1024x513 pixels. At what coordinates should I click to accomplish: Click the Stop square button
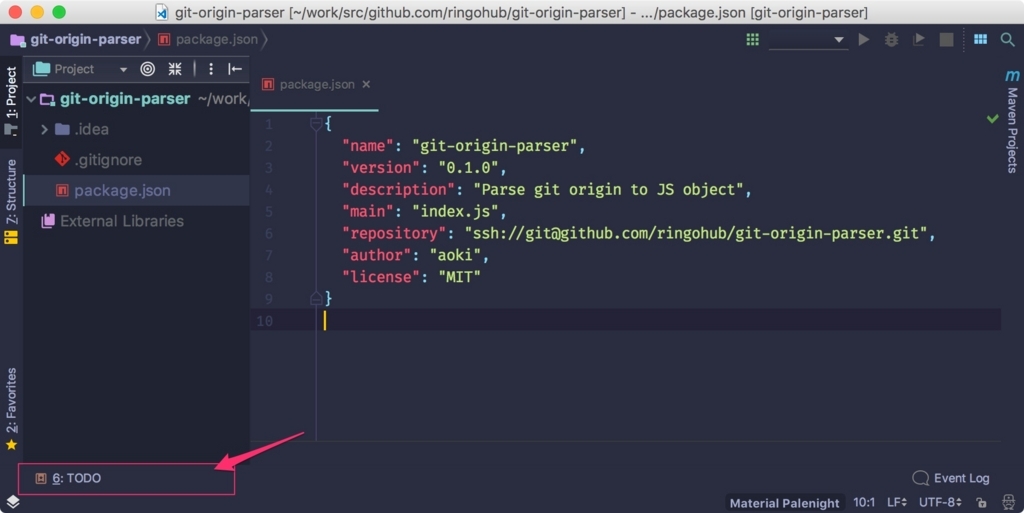click(946, 40)
